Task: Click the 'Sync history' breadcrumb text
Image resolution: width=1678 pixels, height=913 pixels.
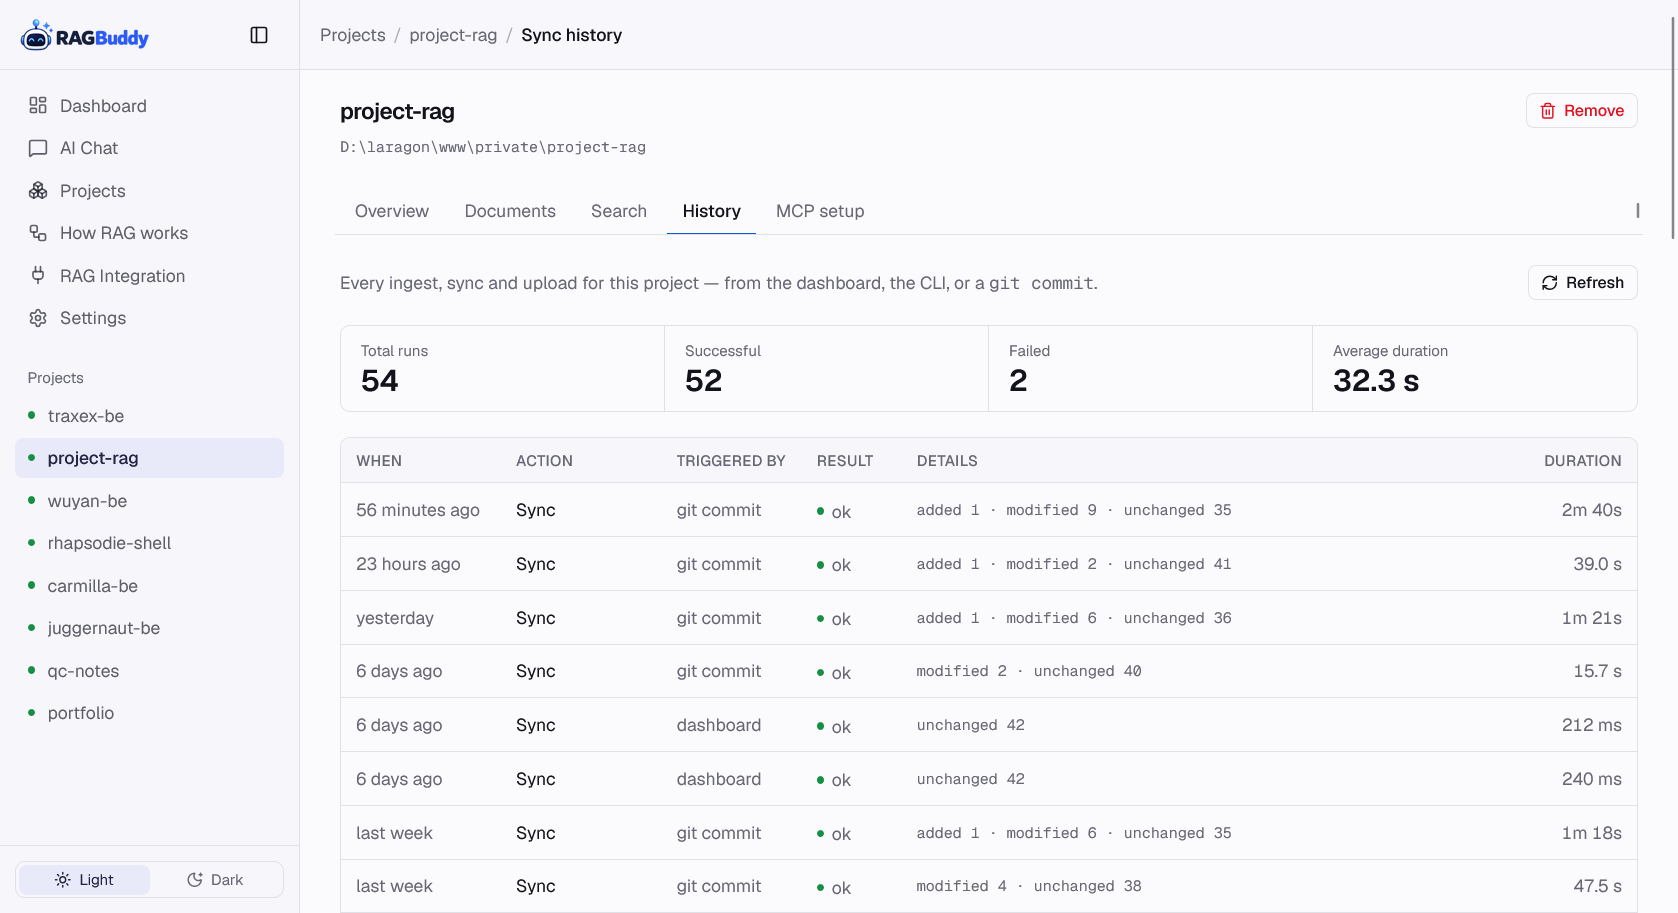Action: (x=571, y=35)
